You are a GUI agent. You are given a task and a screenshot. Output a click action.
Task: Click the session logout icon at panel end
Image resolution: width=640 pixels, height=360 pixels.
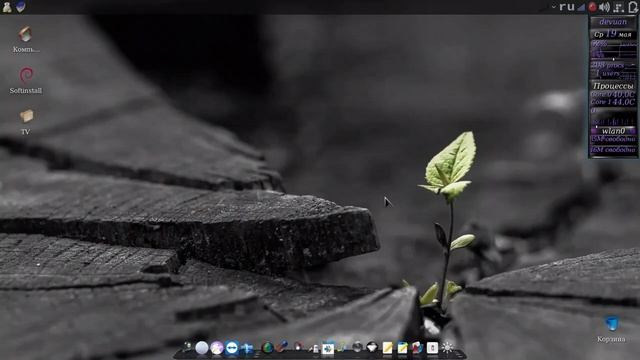pyautogui.click(x=633, y=7)
